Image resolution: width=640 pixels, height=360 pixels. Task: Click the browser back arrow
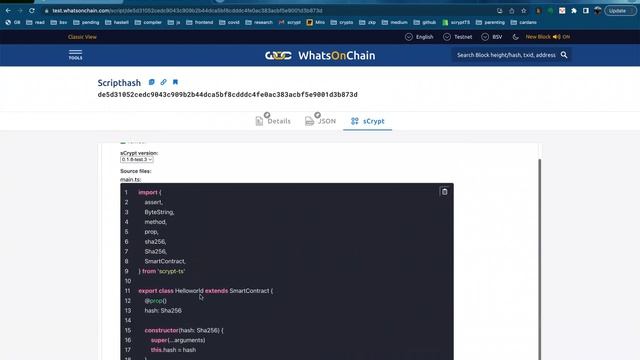(x=8, y=11)
